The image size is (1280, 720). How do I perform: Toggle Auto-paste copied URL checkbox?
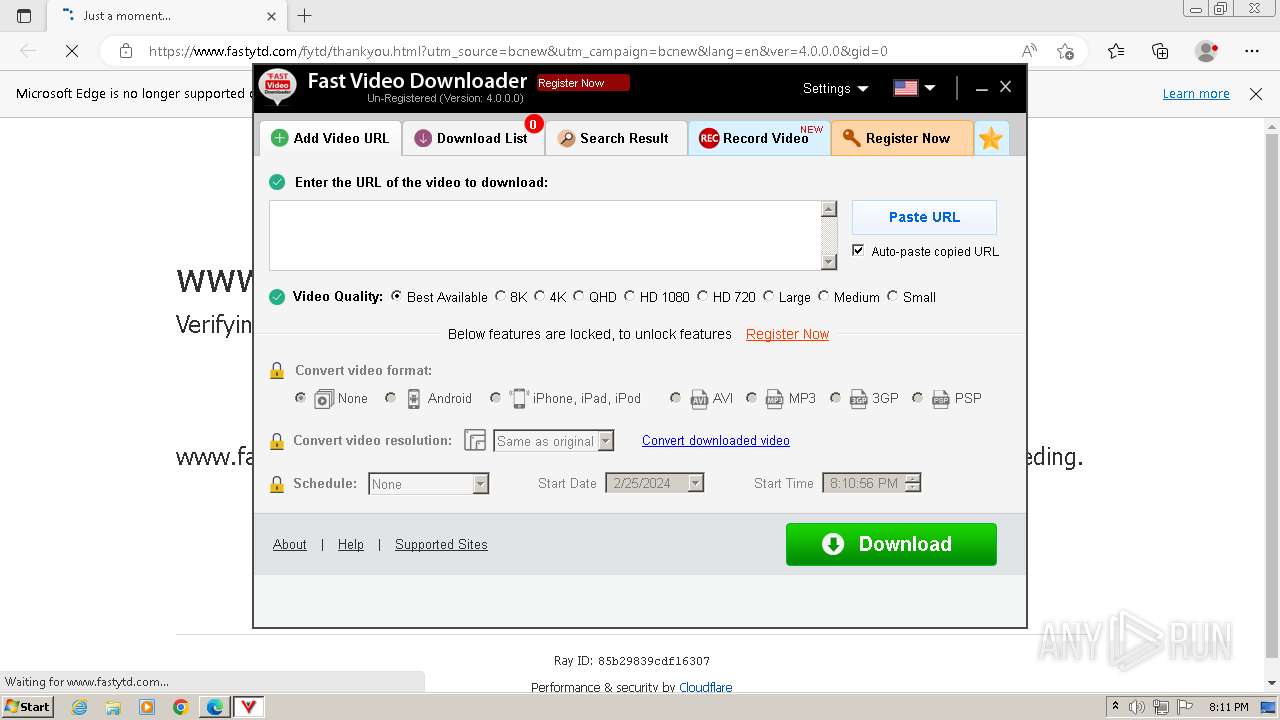(858, 251)
